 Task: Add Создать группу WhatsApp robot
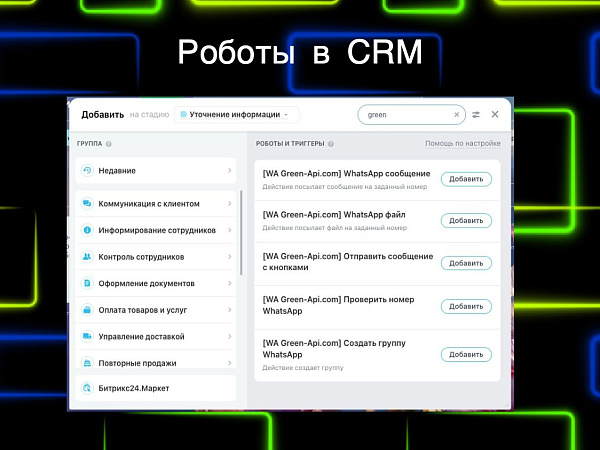click(466, 354)
